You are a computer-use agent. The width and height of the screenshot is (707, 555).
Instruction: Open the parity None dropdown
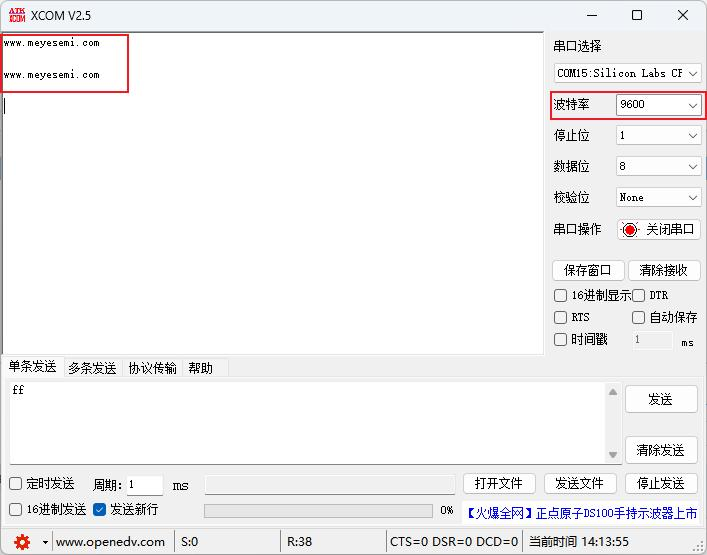(x=658, y=197)
